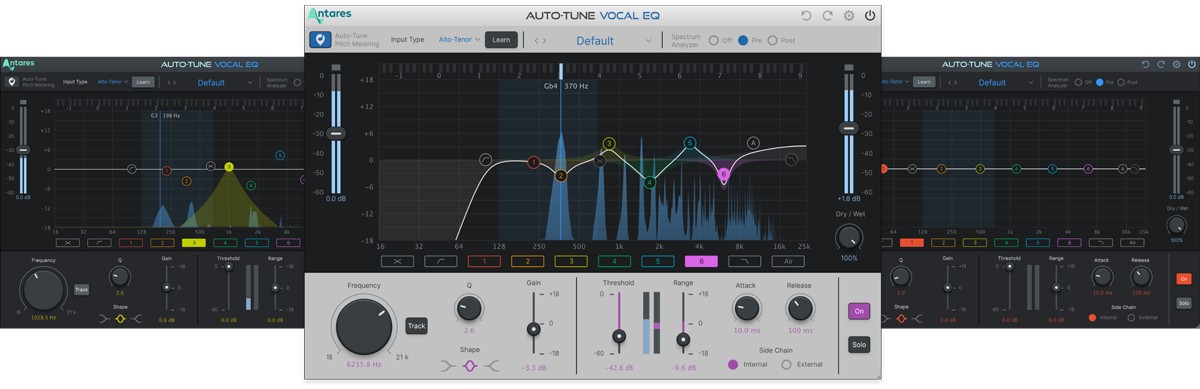Click the Learn button in left window
Viewport: 1200px width, 389px height.
[144, 82]
